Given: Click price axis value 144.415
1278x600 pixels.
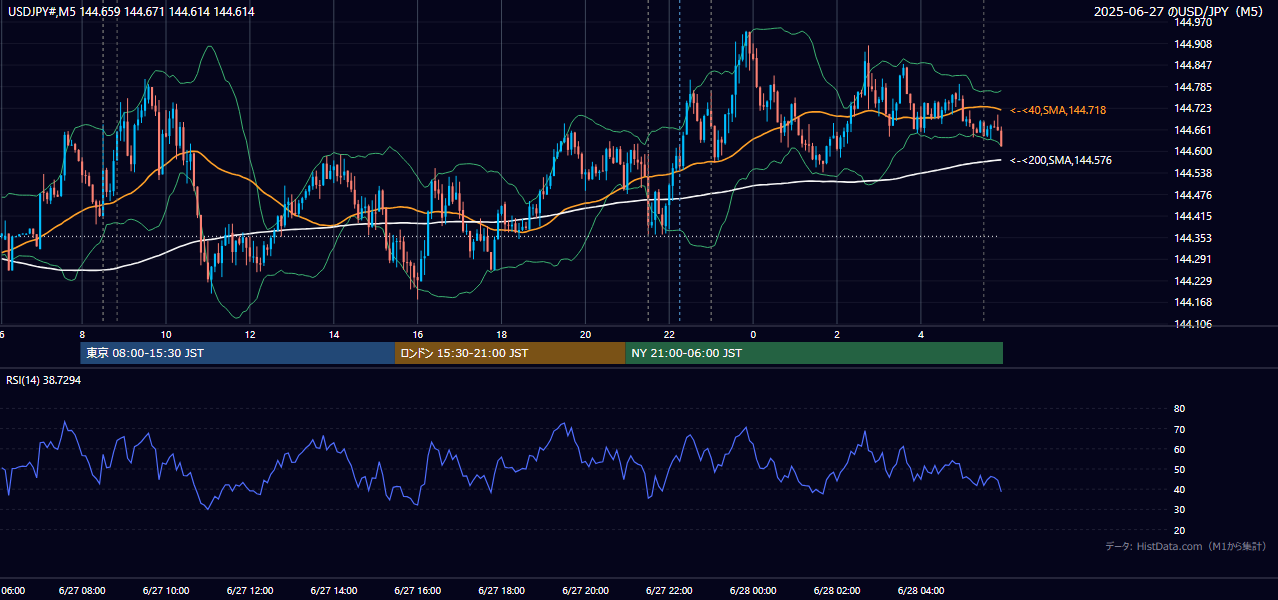Looking at the screenshot, I should point(1192,216).
